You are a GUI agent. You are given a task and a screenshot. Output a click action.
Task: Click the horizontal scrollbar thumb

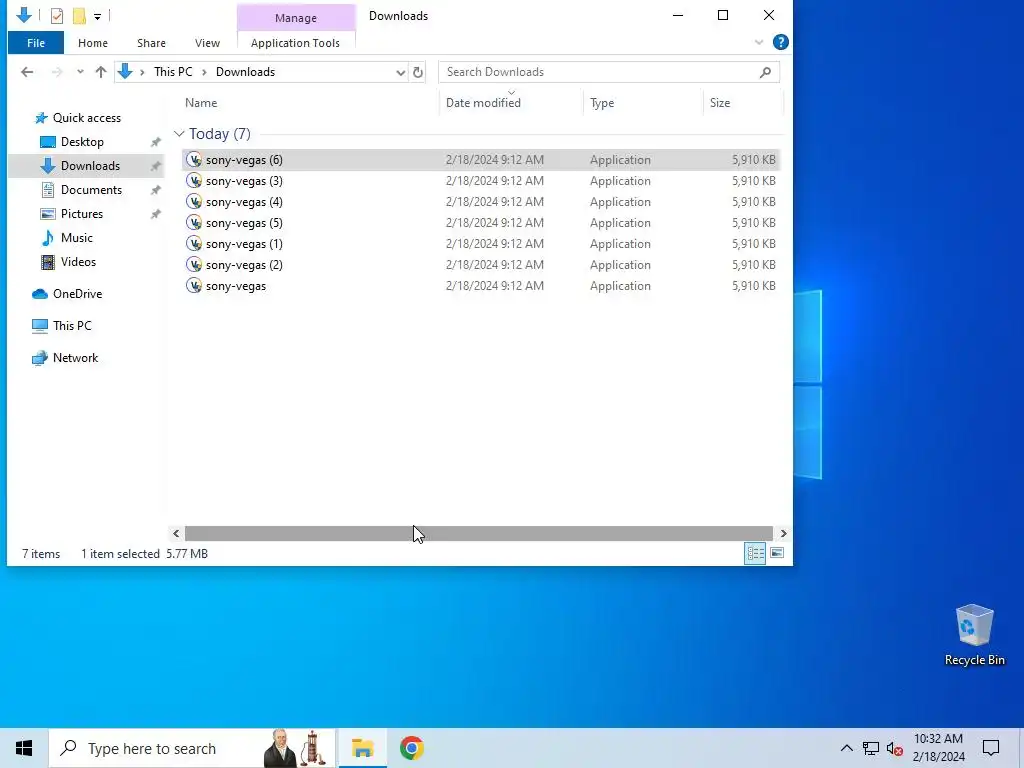(479, 534)
